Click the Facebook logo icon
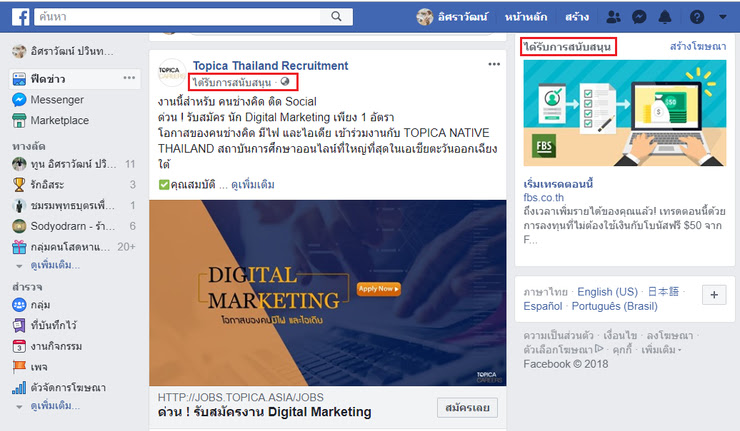 [x=20, y=17]
